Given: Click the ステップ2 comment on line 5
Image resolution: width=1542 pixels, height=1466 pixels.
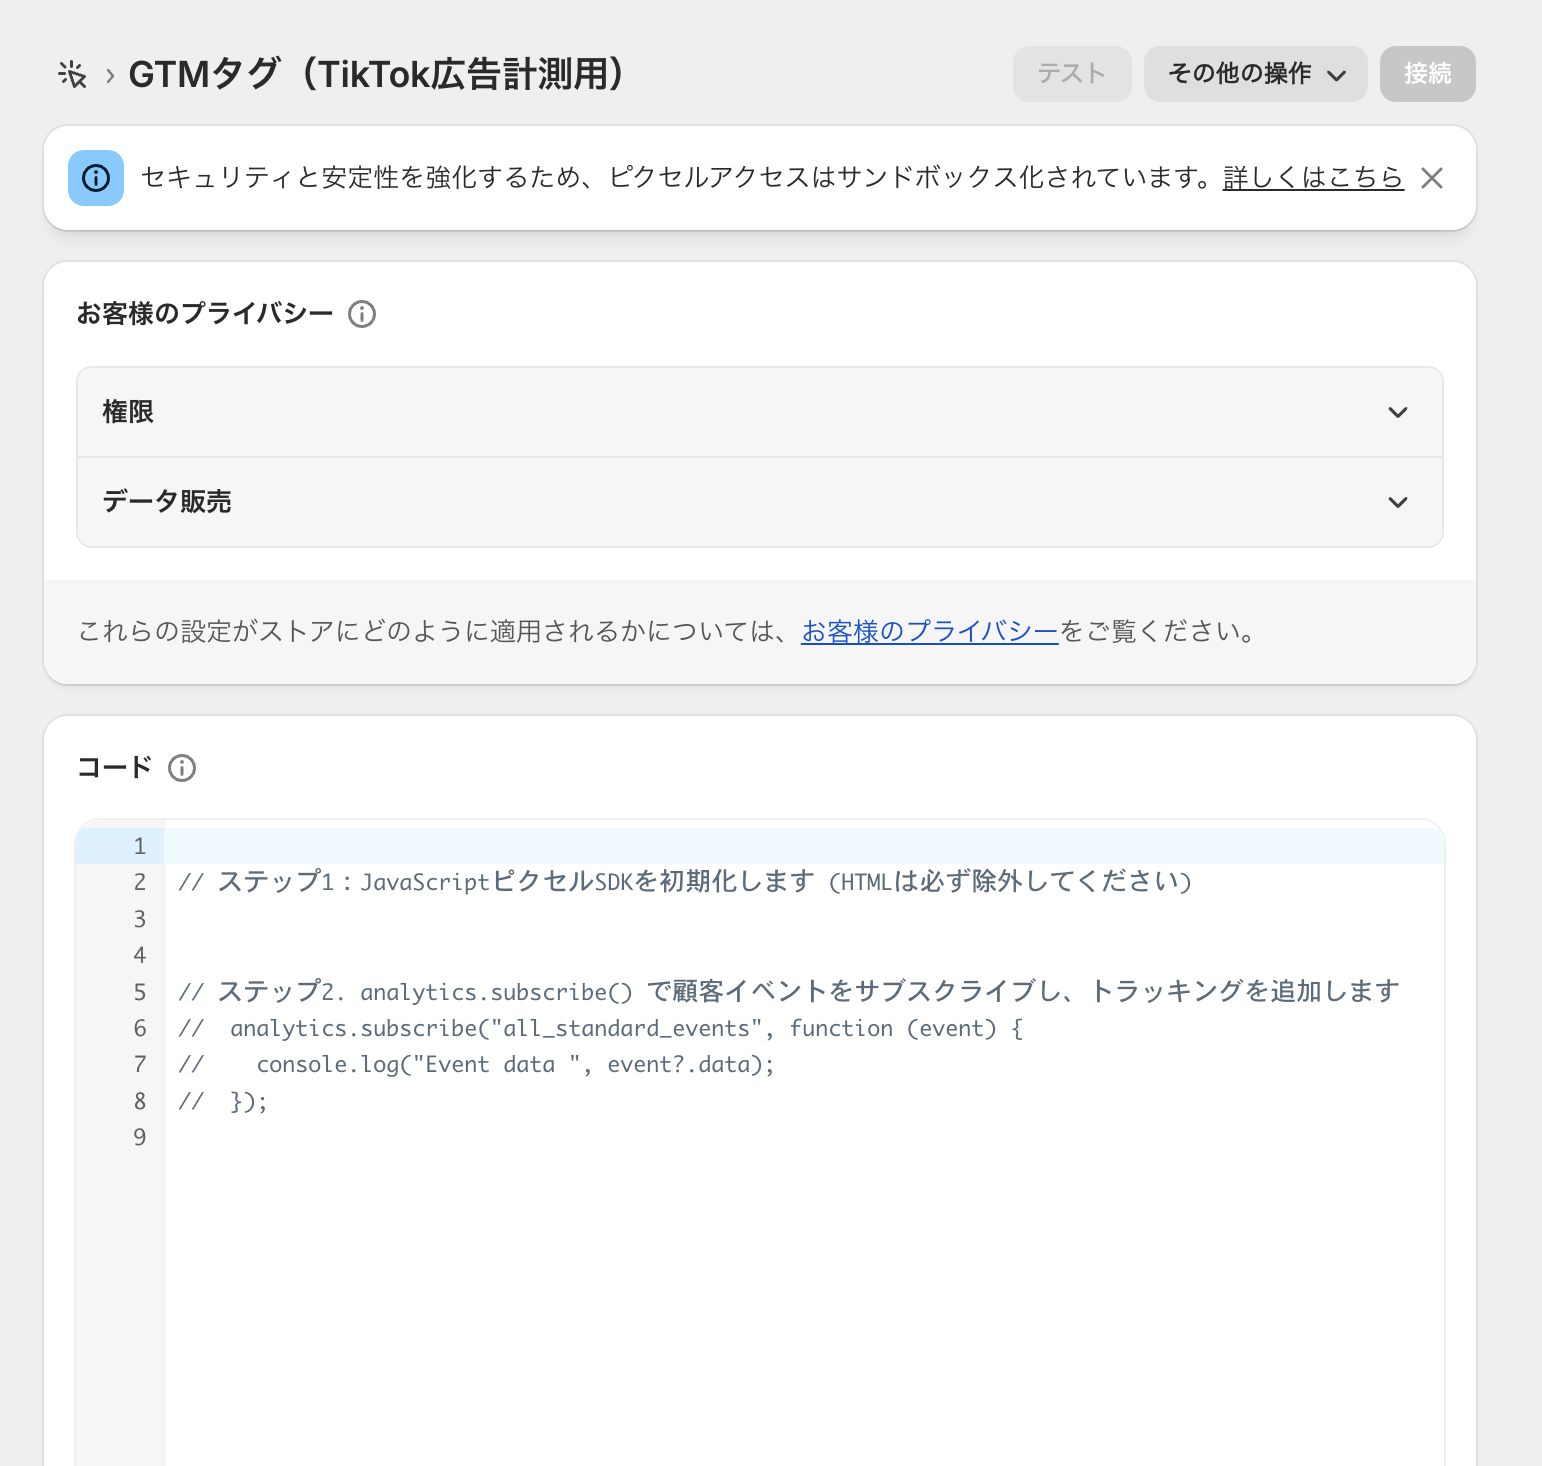Looking at the screenshot, I should [x=788, y=991].
